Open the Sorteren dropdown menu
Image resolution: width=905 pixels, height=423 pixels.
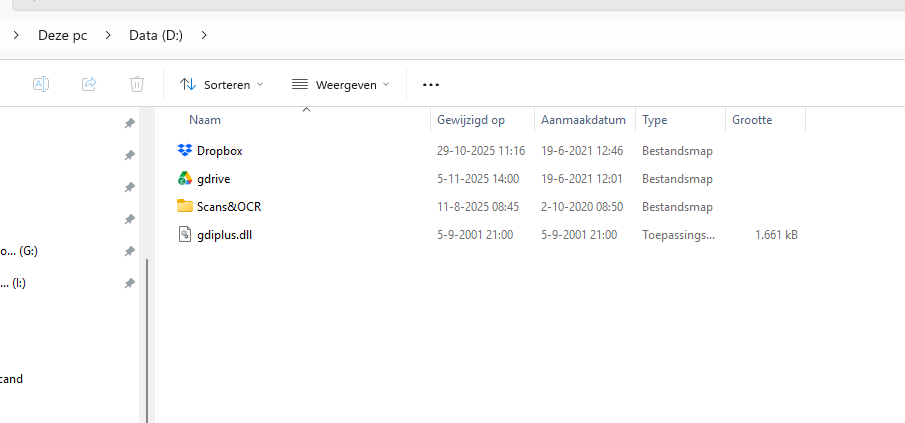tap(222, 85)
